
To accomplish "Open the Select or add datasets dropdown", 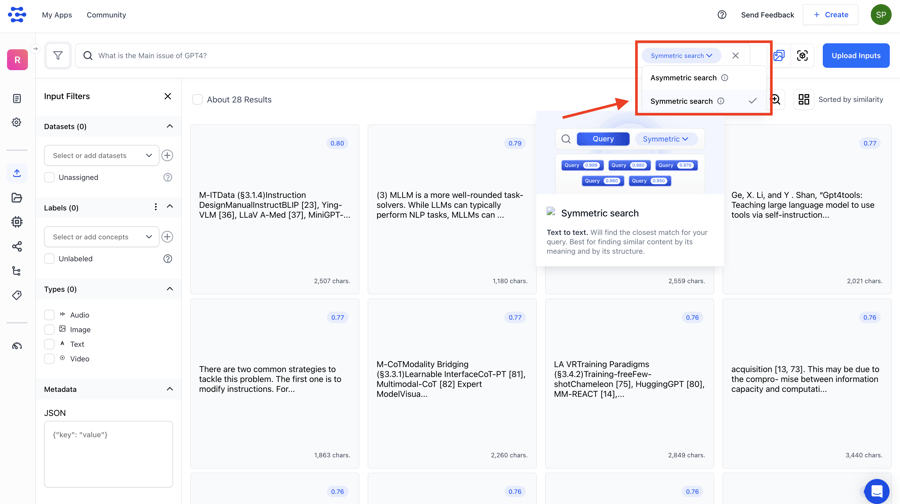I will [102, 156].
